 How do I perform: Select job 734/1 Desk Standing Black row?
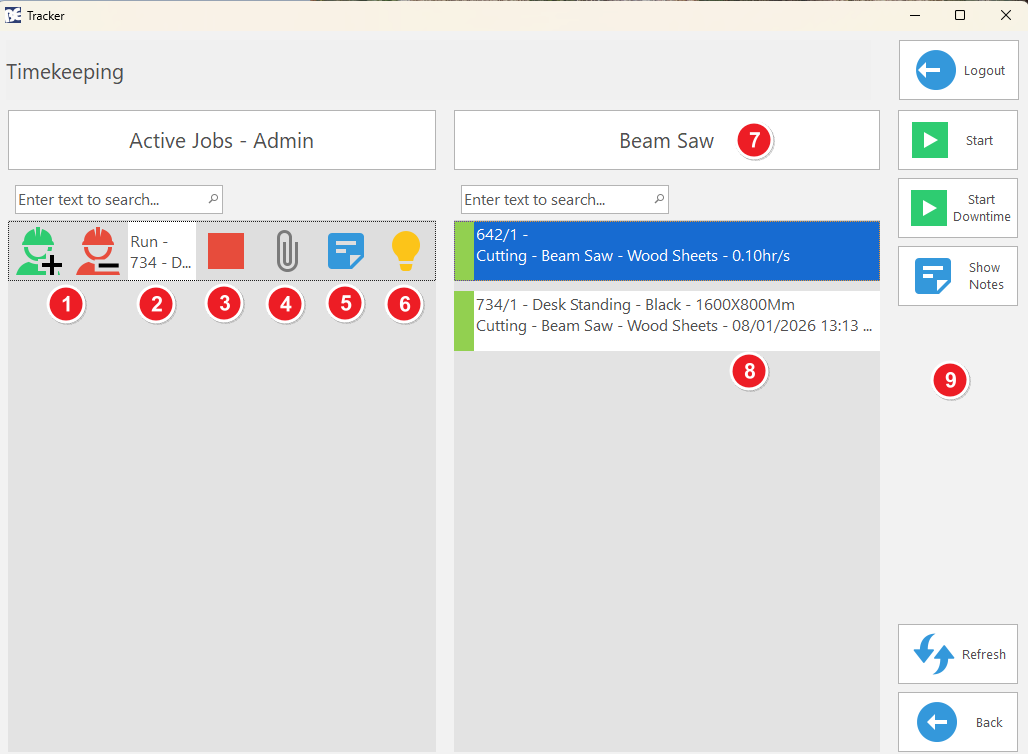click(667, 321)
